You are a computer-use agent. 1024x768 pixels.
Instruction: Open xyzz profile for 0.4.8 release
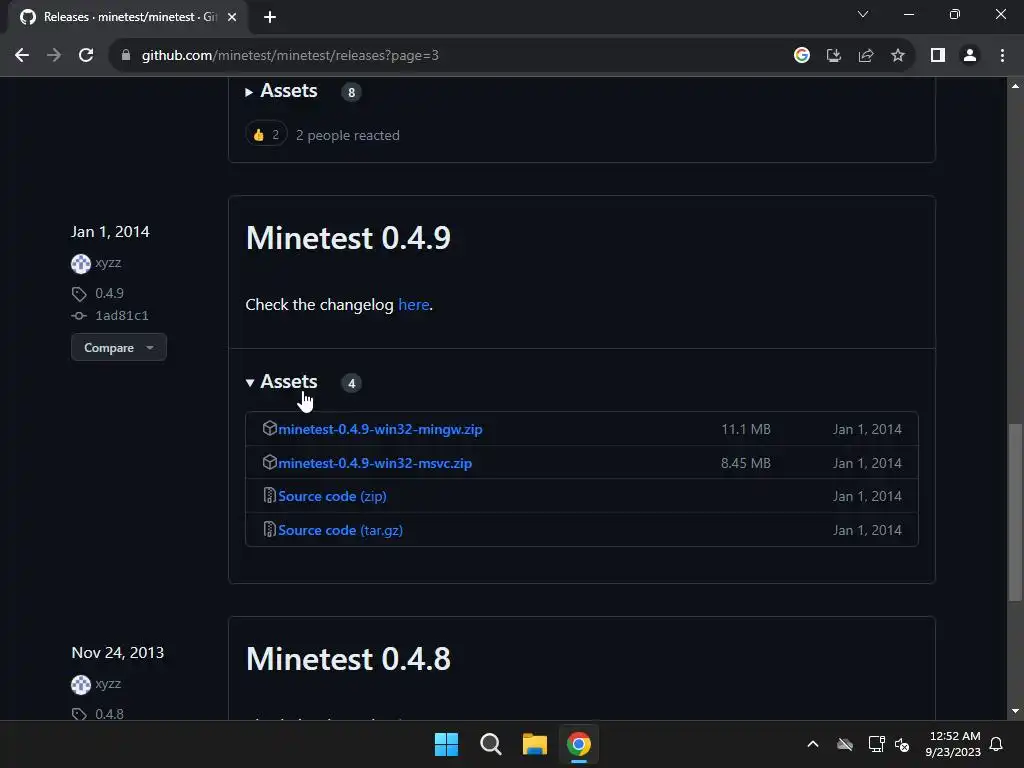pos(108,684)
